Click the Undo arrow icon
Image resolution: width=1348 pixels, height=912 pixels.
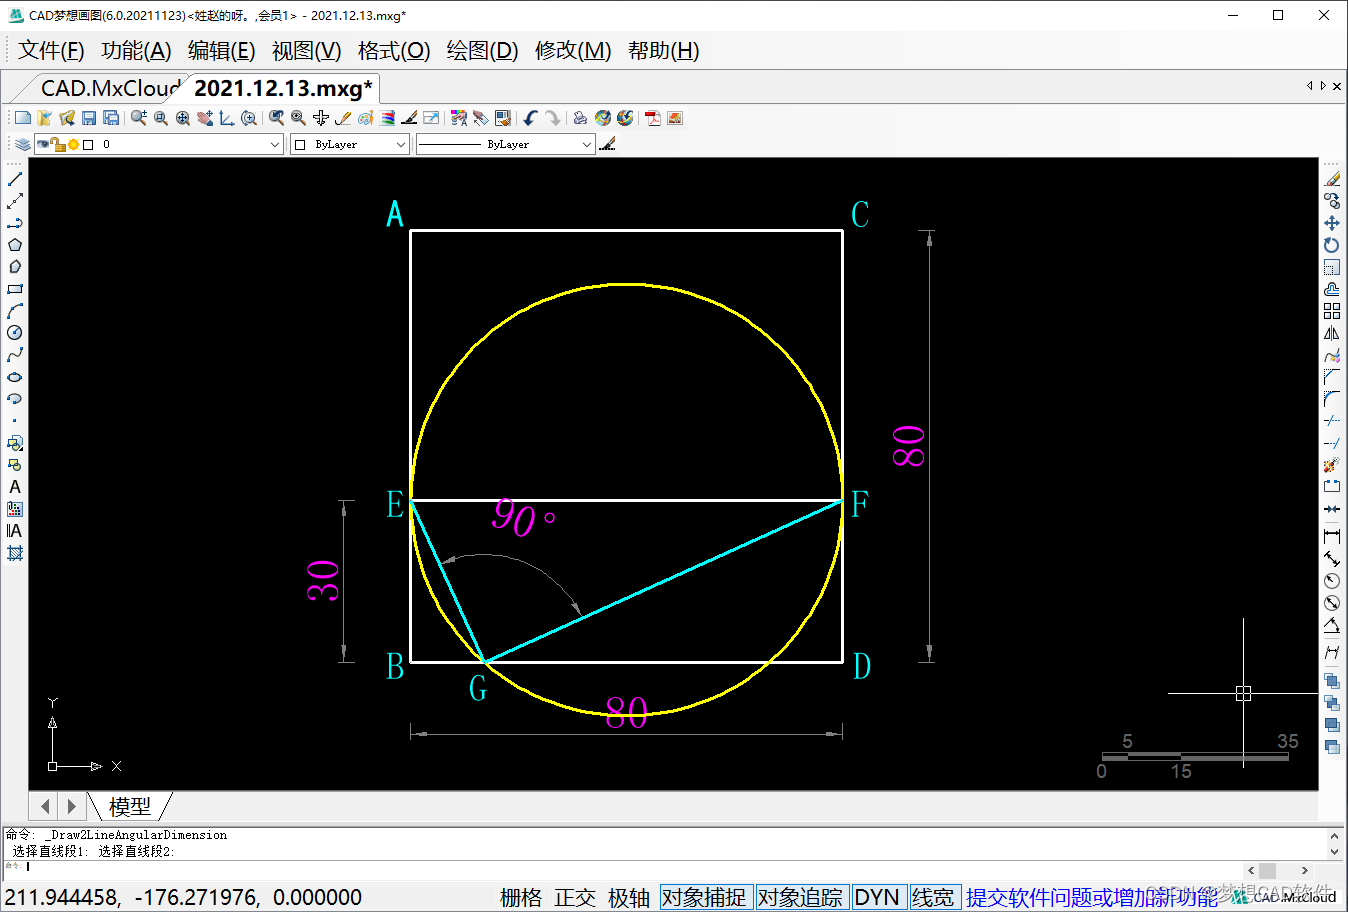(x=530, y=118)
